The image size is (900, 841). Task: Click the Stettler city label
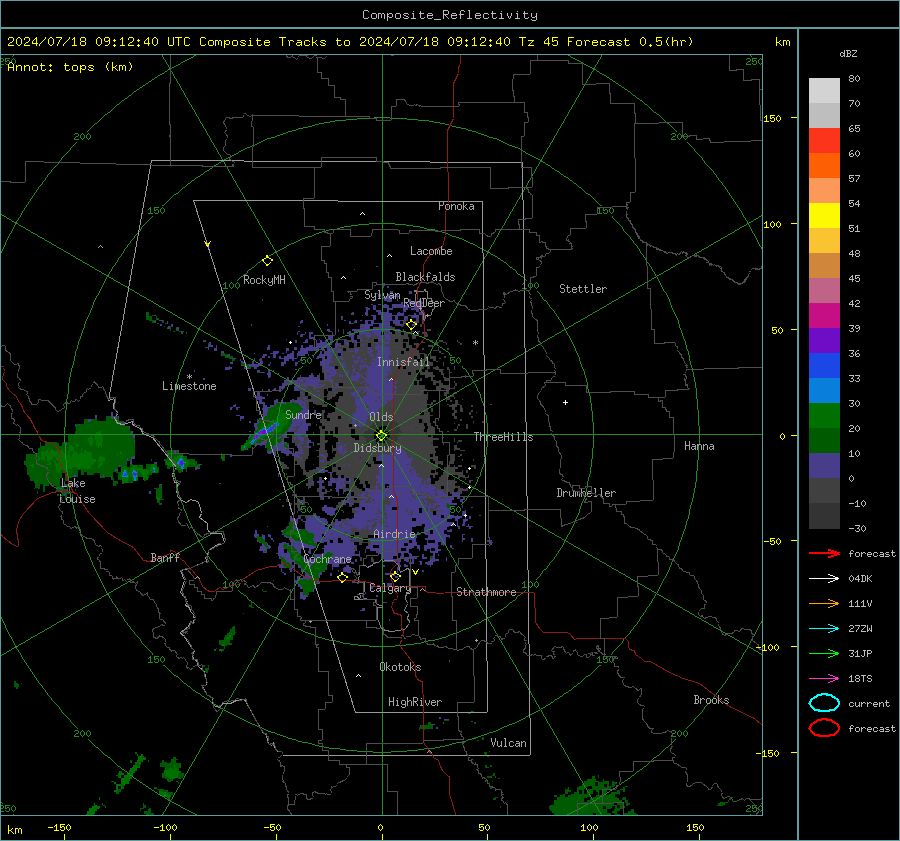pyautogui.click(x=583, y=289)
